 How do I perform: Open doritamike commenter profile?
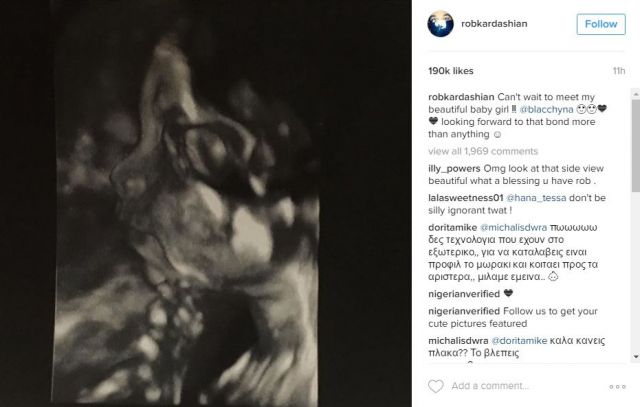453,227
